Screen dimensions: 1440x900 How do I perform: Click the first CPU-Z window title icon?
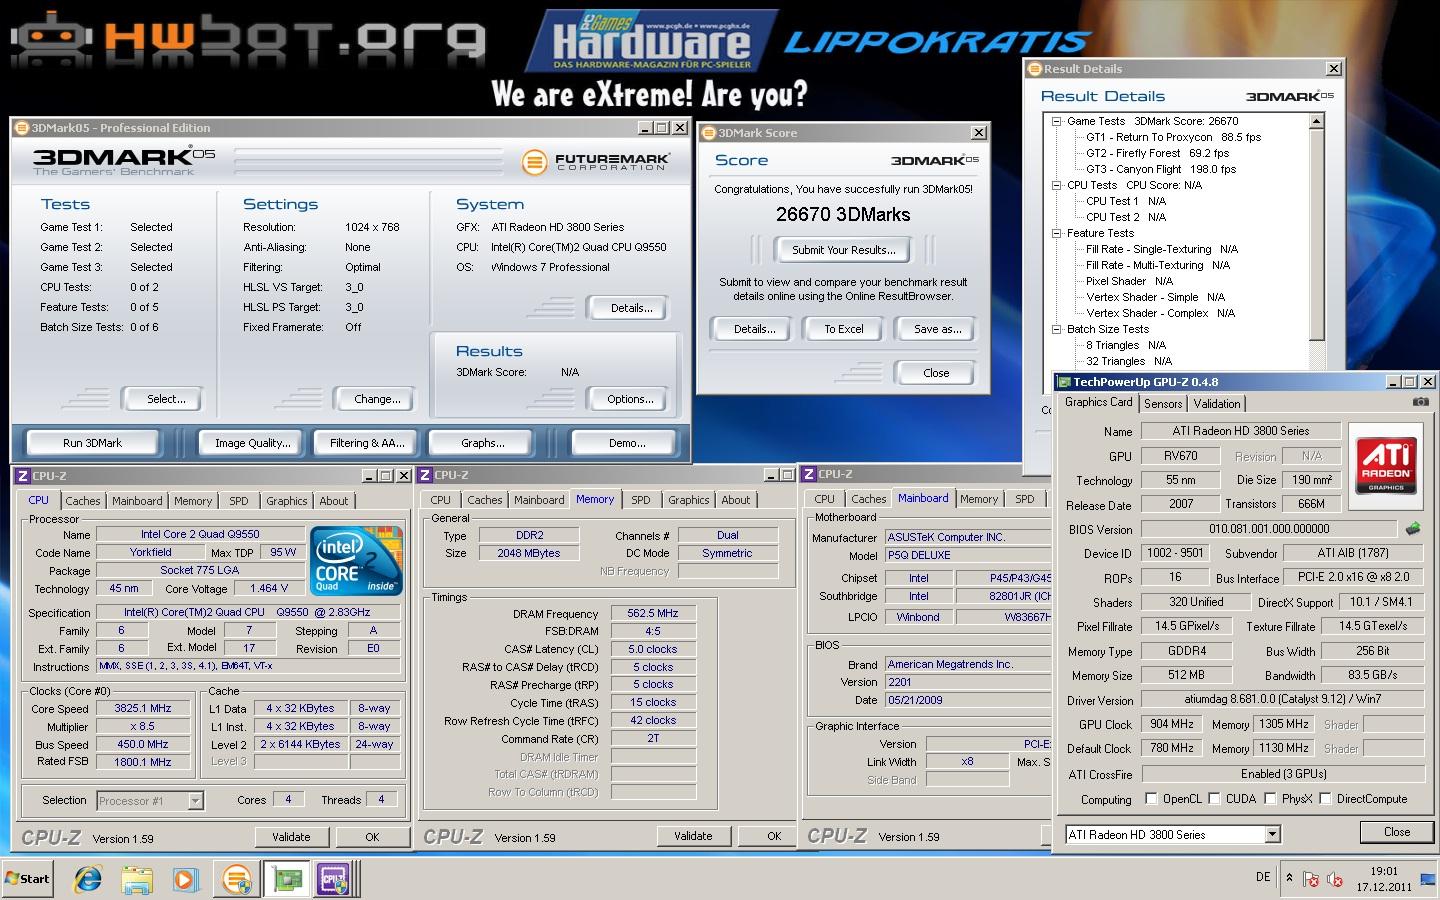22,476
